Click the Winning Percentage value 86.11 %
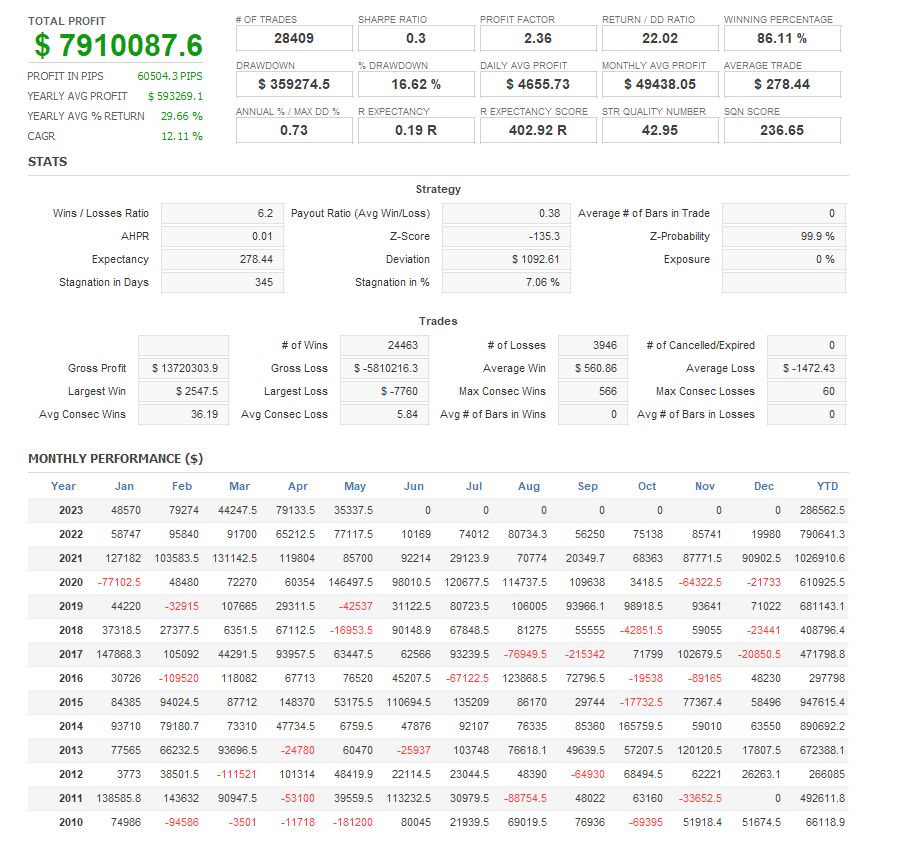The height and width of the screenshot is (852, 900). click(x=782, y=38)
